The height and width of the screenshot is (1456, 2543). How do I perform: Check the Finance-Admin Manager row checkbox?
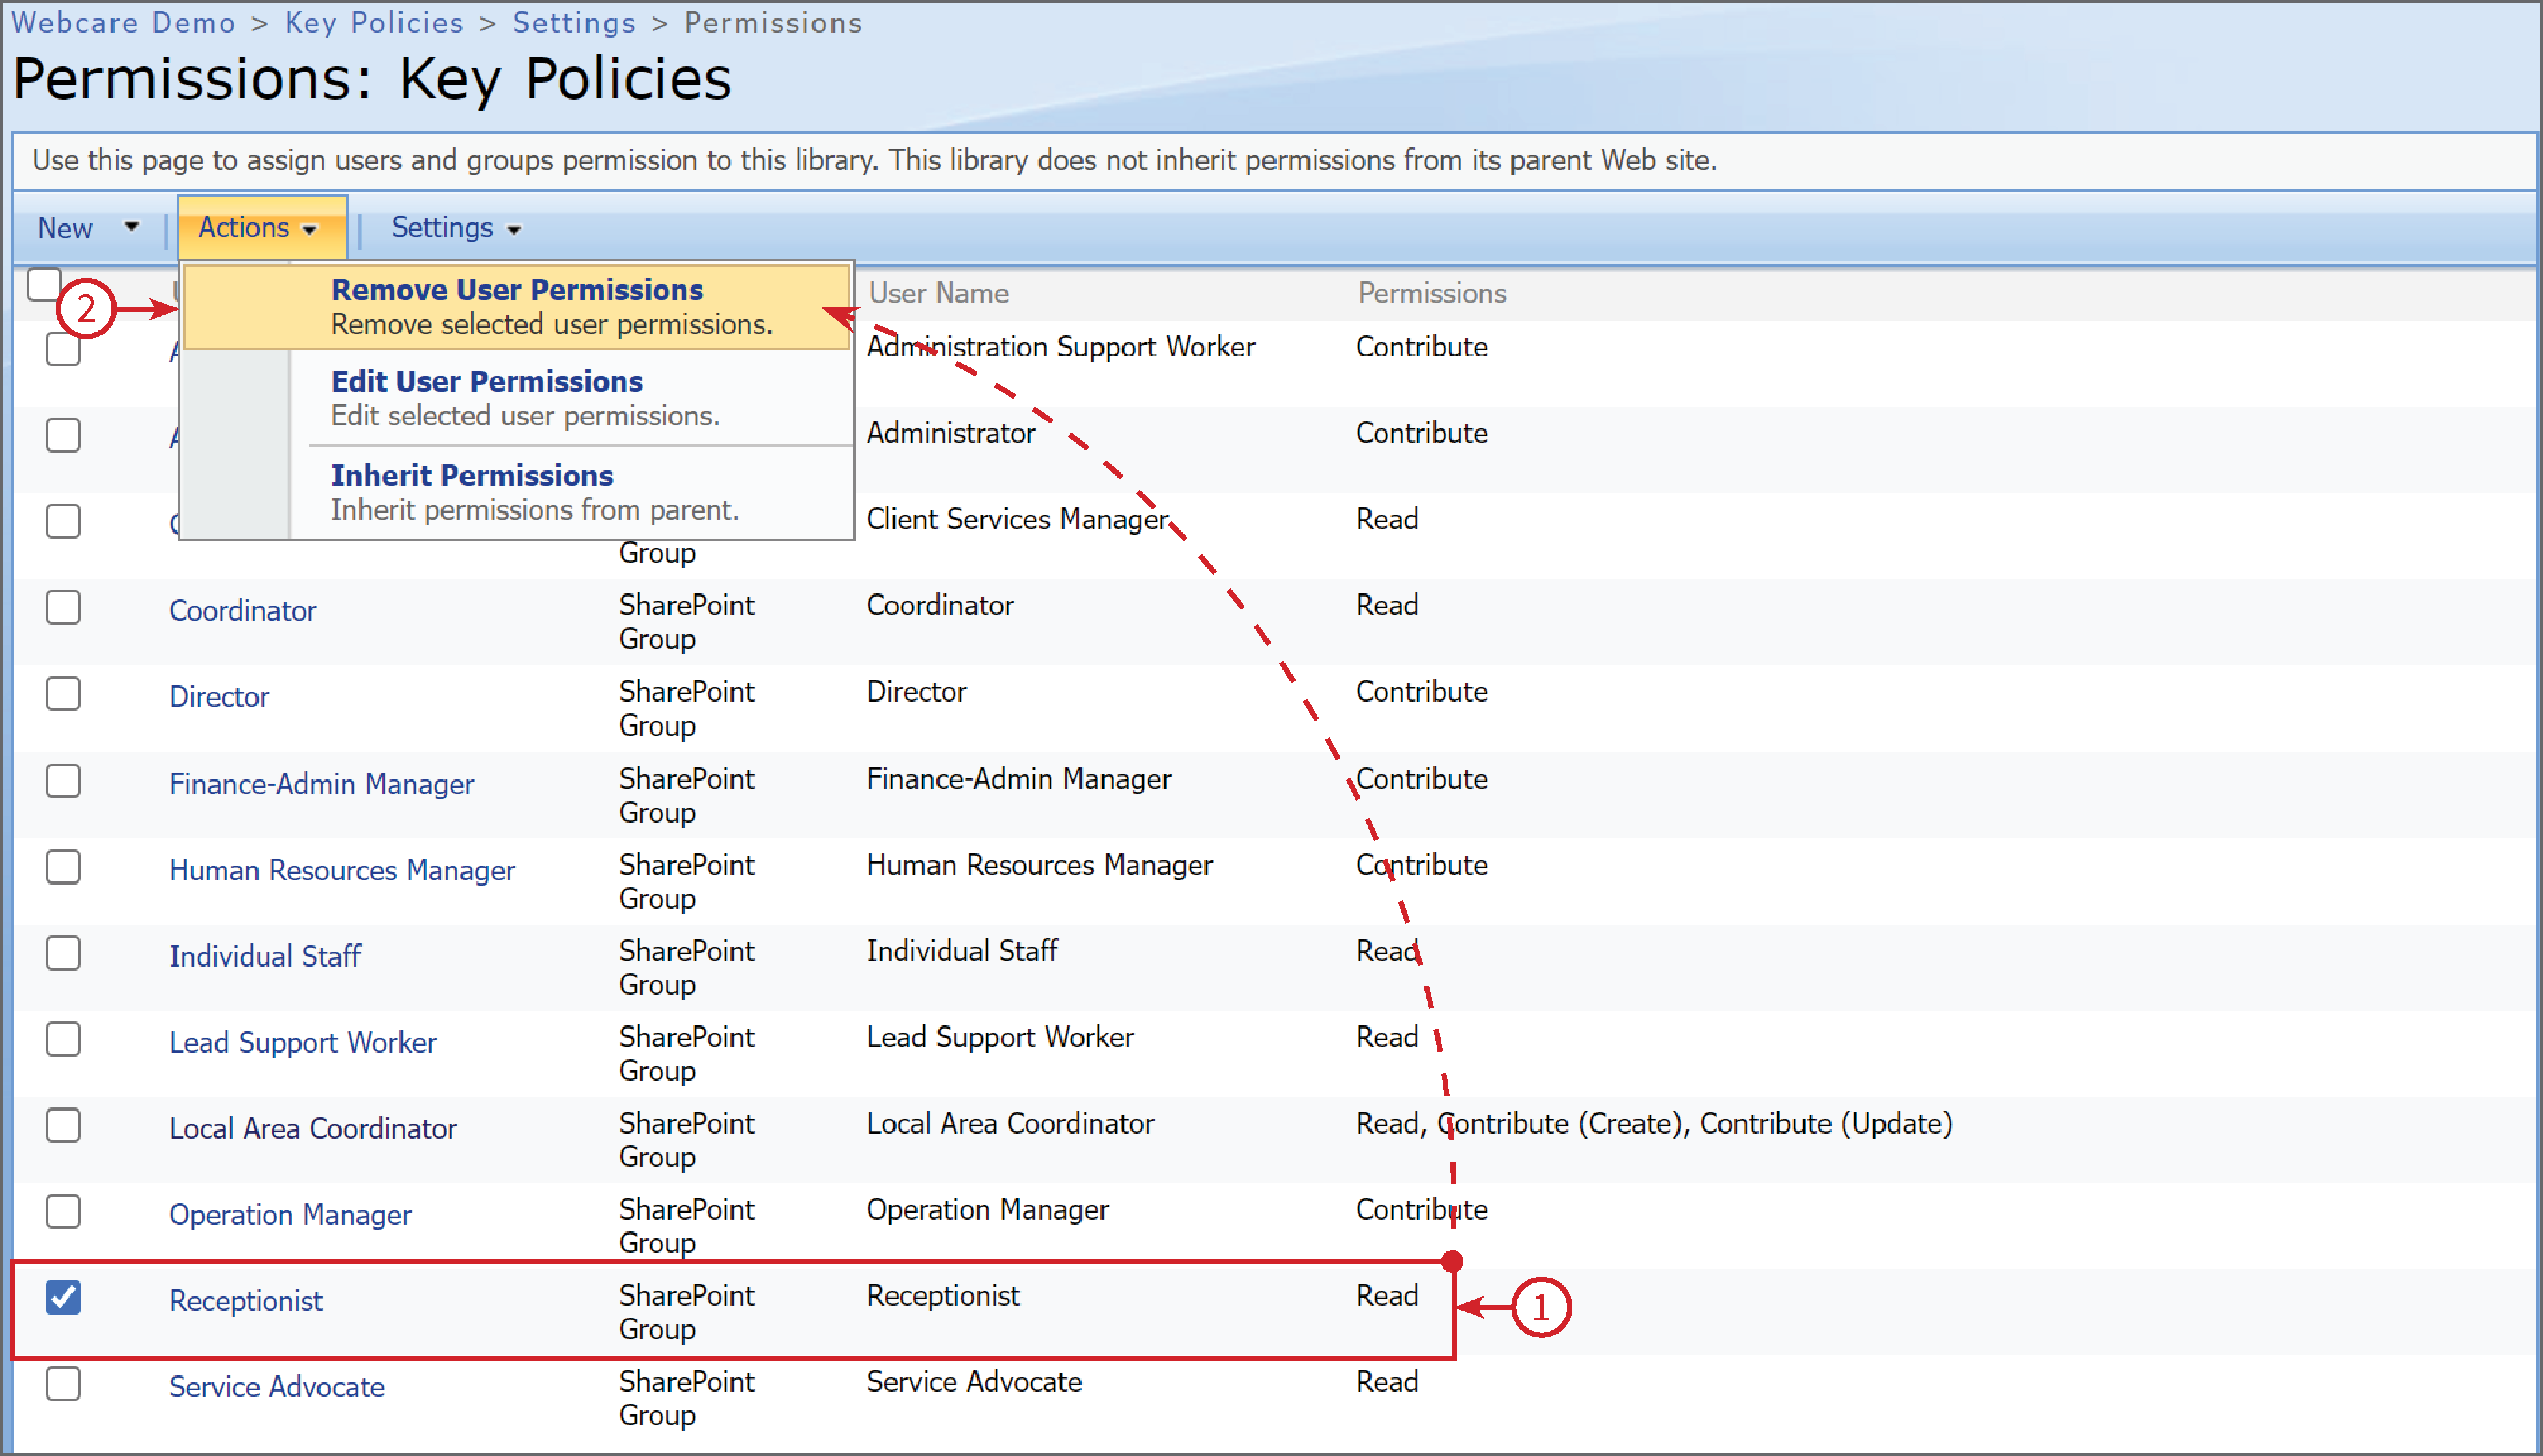click(x=63, y=781)
